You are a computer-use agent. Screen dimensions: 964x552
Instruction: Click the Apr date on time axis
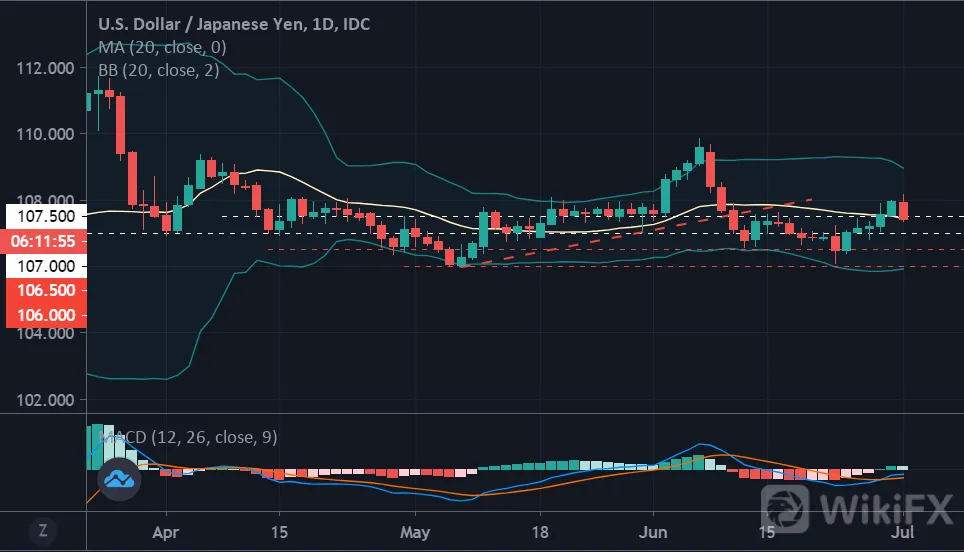pyautogui.click(x=165, y=532)
